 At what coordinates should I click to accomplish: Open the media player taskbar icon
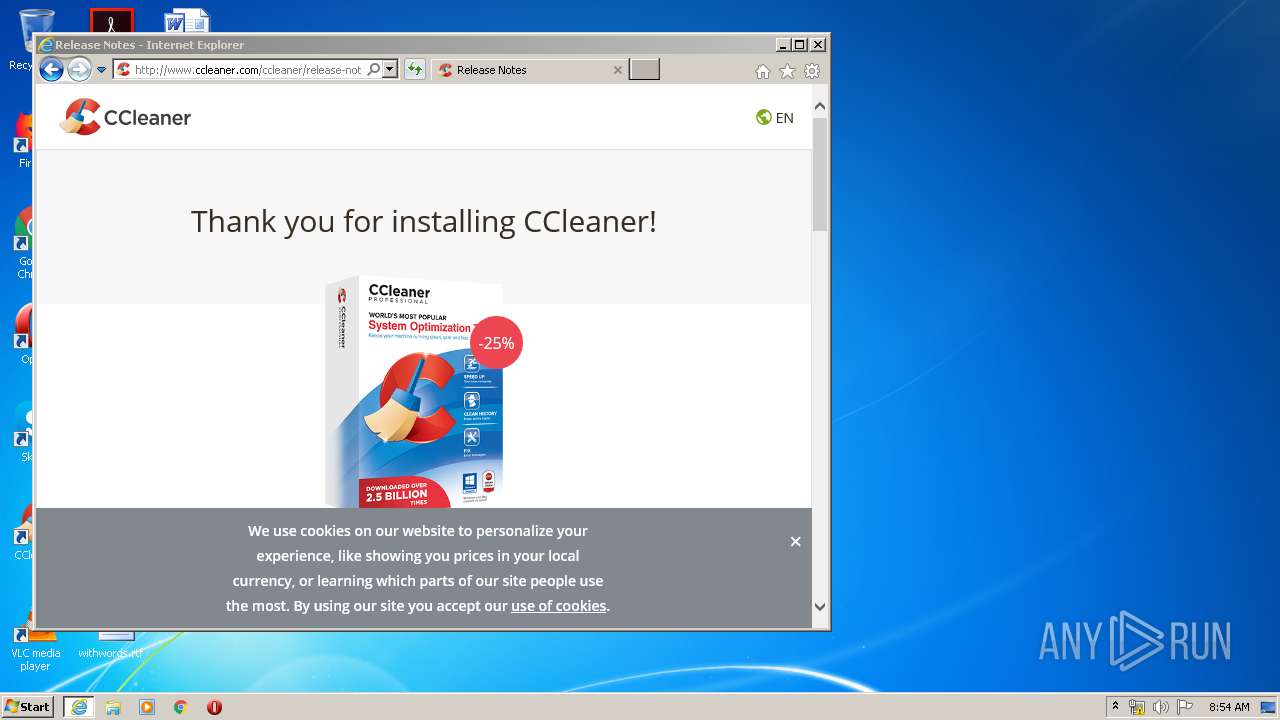147,707
